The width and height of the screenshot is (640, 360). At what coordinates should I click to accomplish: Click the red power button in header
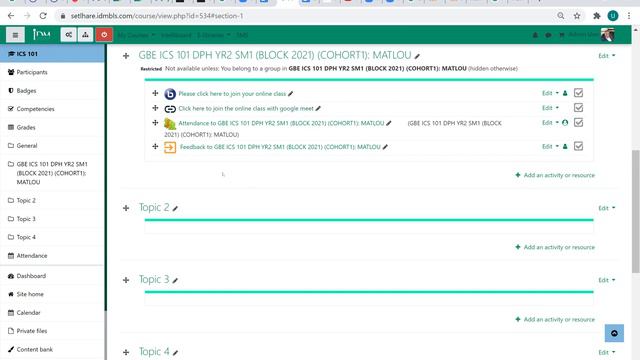(x=104, y=35)
